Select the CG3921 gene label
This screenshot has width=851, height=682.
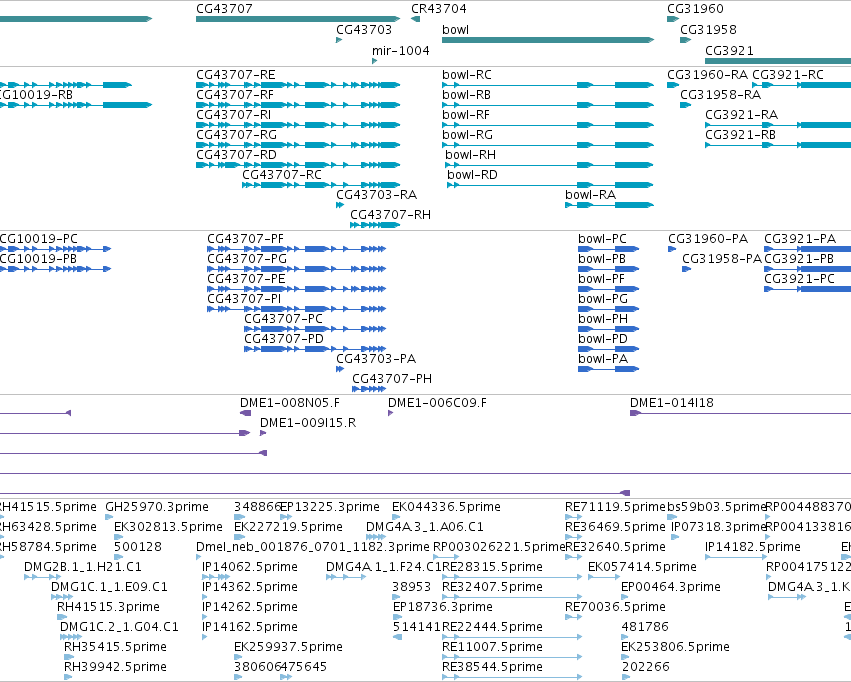pyautogui.click(x=729, y=50)
